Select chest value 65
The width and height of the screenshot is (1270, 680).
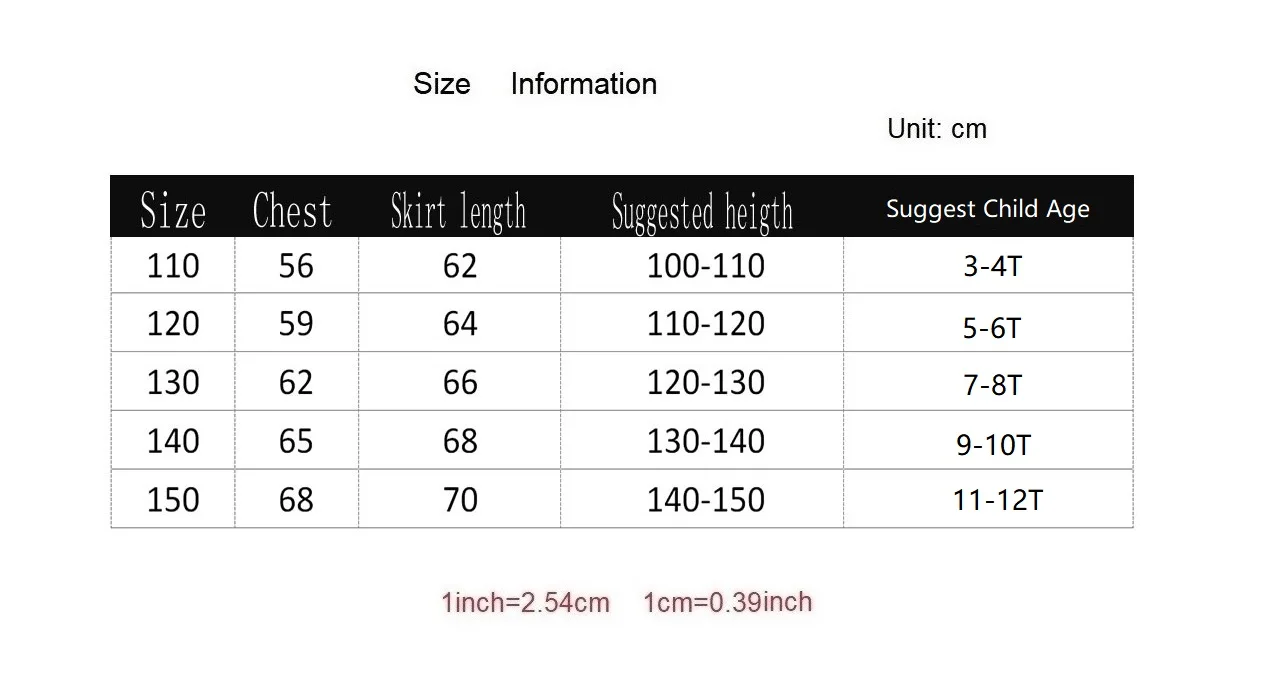point(296,441)
